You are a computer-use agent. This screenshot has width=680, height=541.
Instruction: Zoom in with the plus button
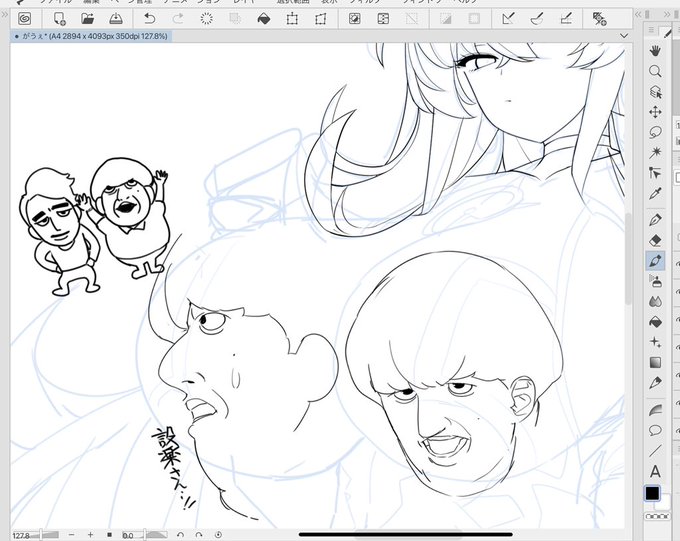[90, 535]
